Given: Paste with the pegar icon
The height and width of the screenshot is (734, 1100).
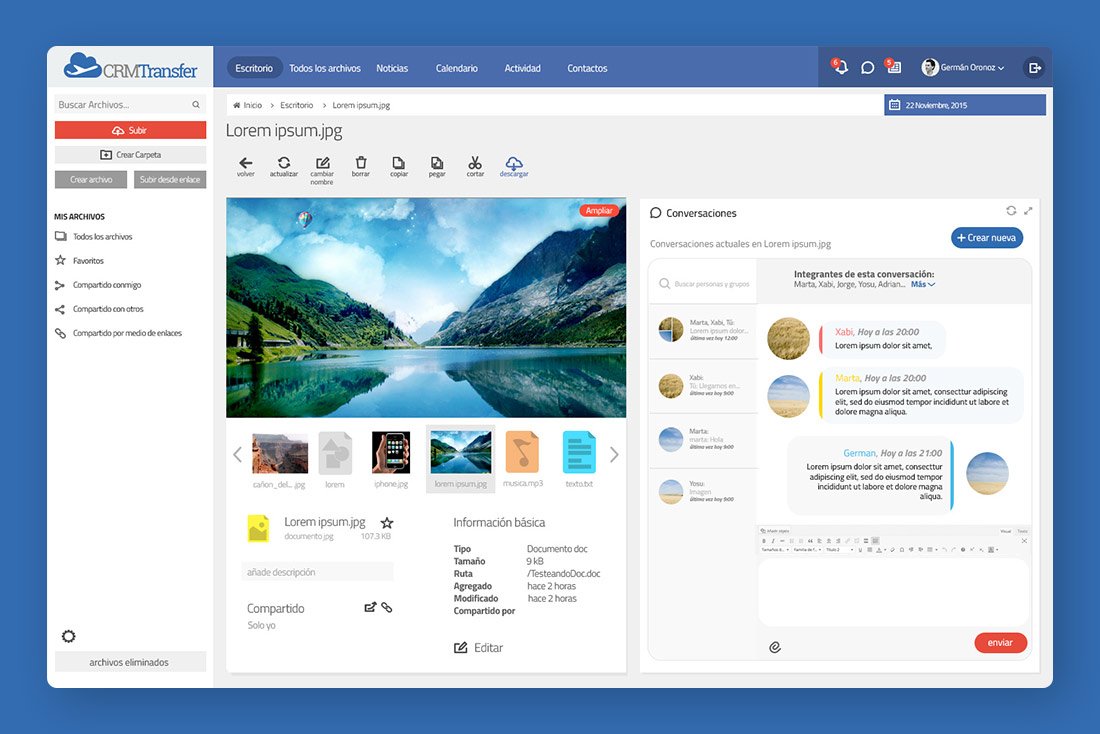Looking at the screenshot, I should pyautogui.click(x=437, y=163).
